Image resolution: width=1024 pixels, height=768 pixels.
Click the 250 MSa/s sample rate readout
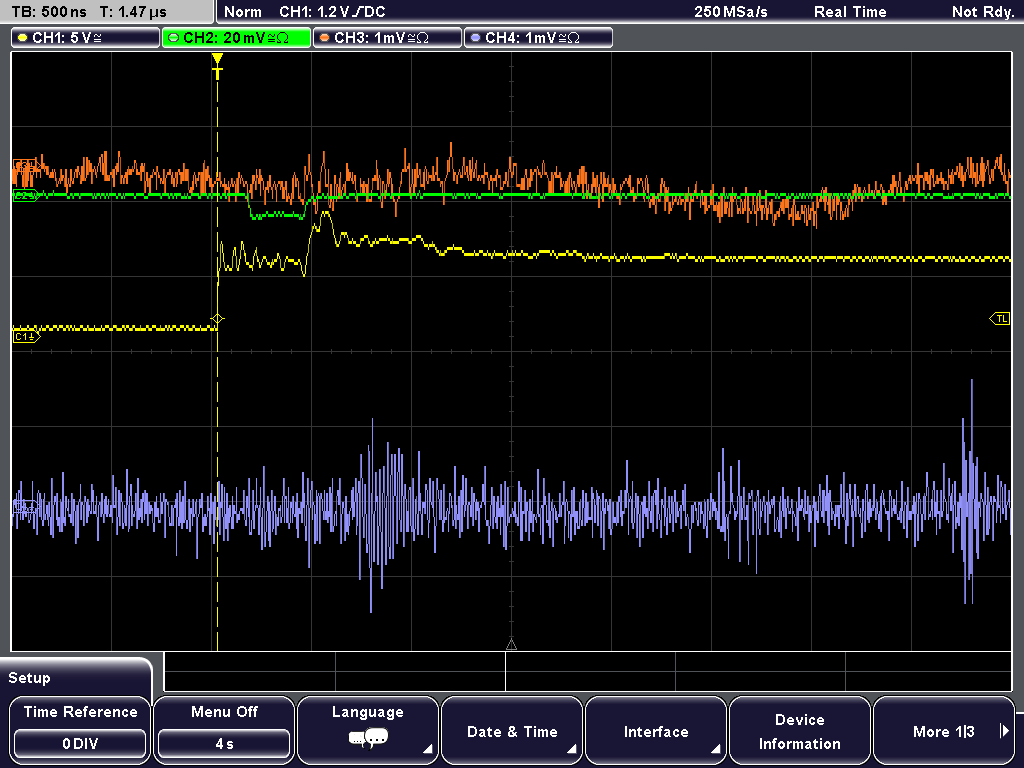tap(731, 12)
